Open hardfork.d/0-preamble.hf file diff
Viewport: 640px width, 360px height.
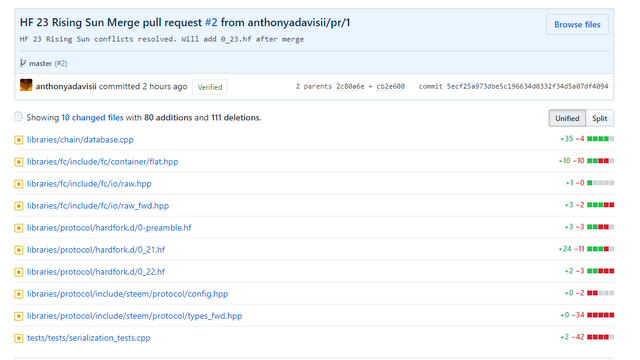pos(109,228)
